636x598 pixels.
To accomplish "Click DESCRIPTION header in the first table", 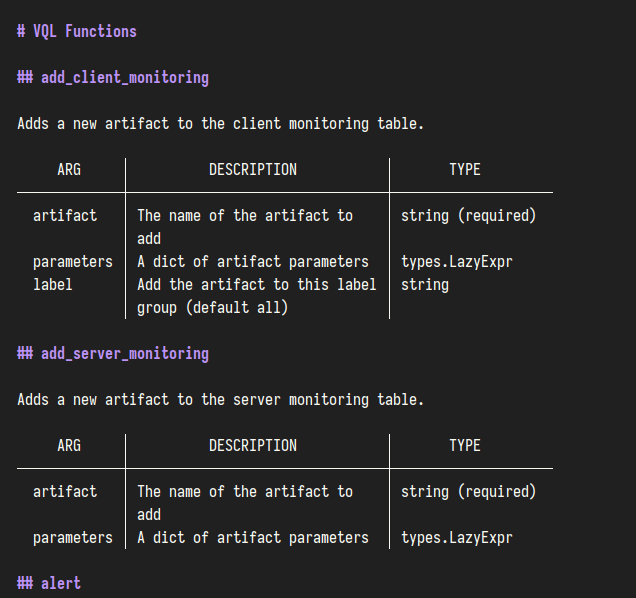I will [x=252, y=170].
